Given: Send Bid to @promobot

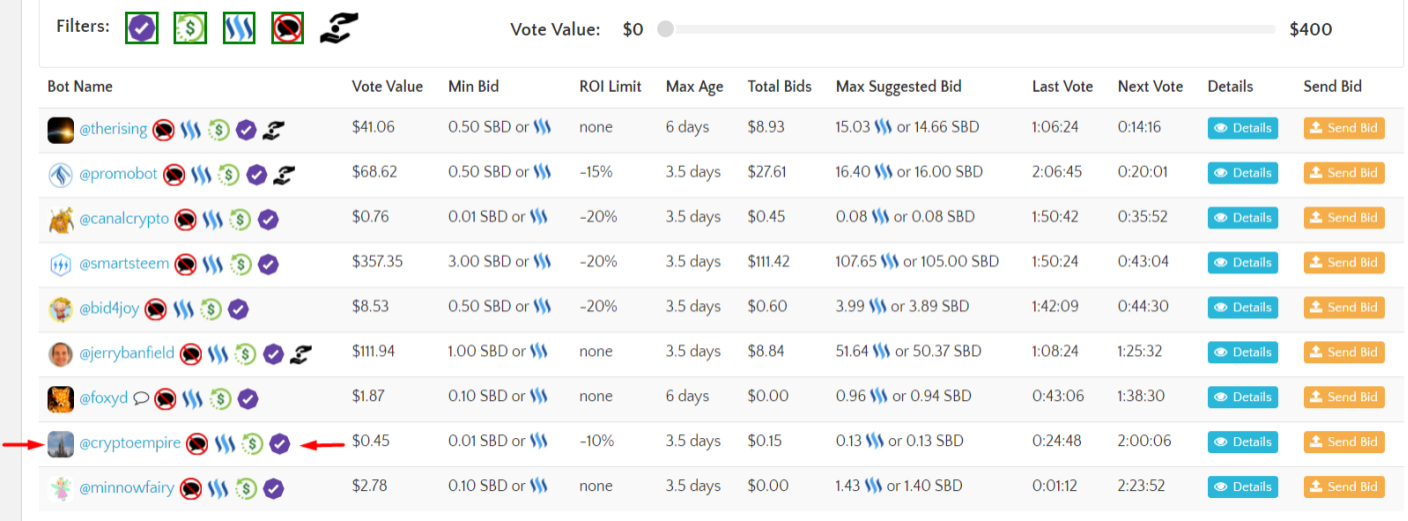Looking at the screenshot, I should (1344, 173).
